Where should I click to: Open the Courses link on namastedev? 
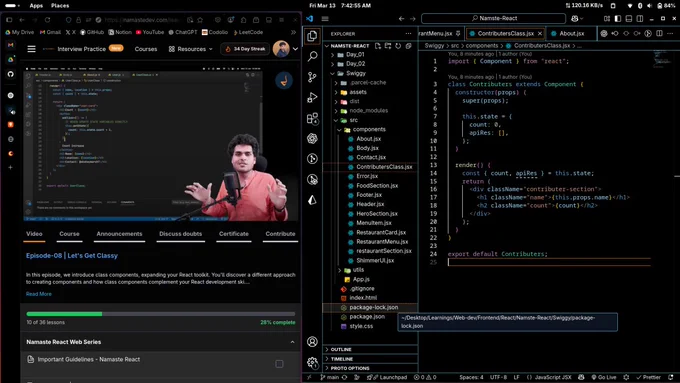pos(146,49)
